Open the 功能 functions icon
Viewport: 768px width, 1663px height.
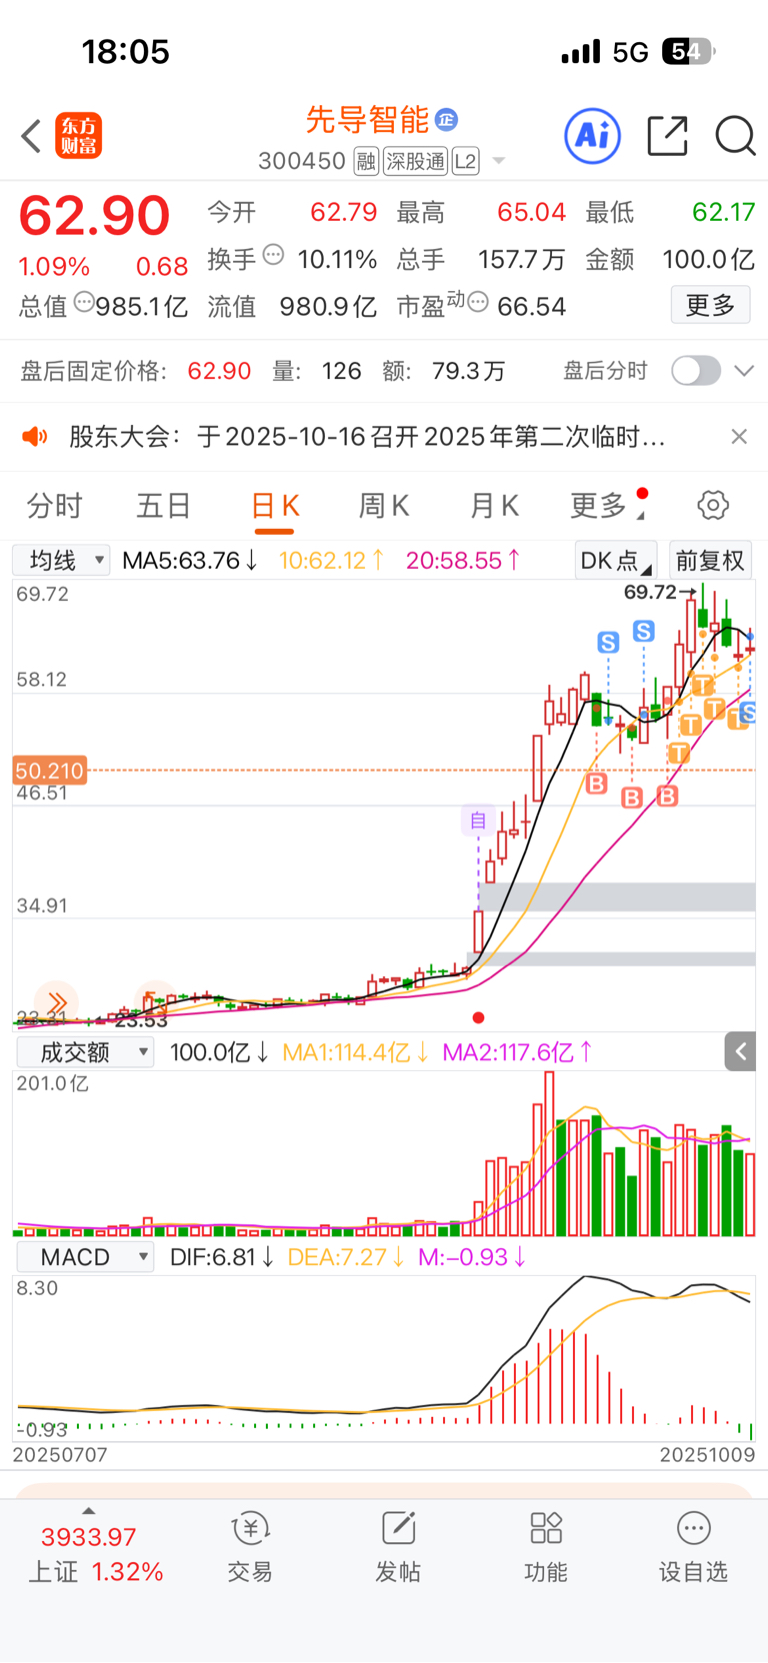pyautogui.click(x=546, y=1547)
